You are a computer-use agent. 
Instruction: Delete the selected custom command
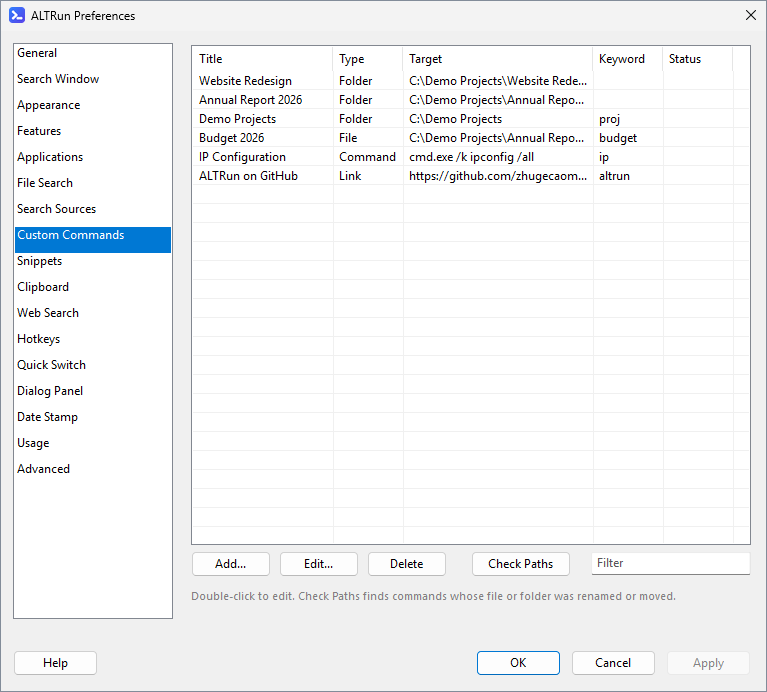(406, 564)
